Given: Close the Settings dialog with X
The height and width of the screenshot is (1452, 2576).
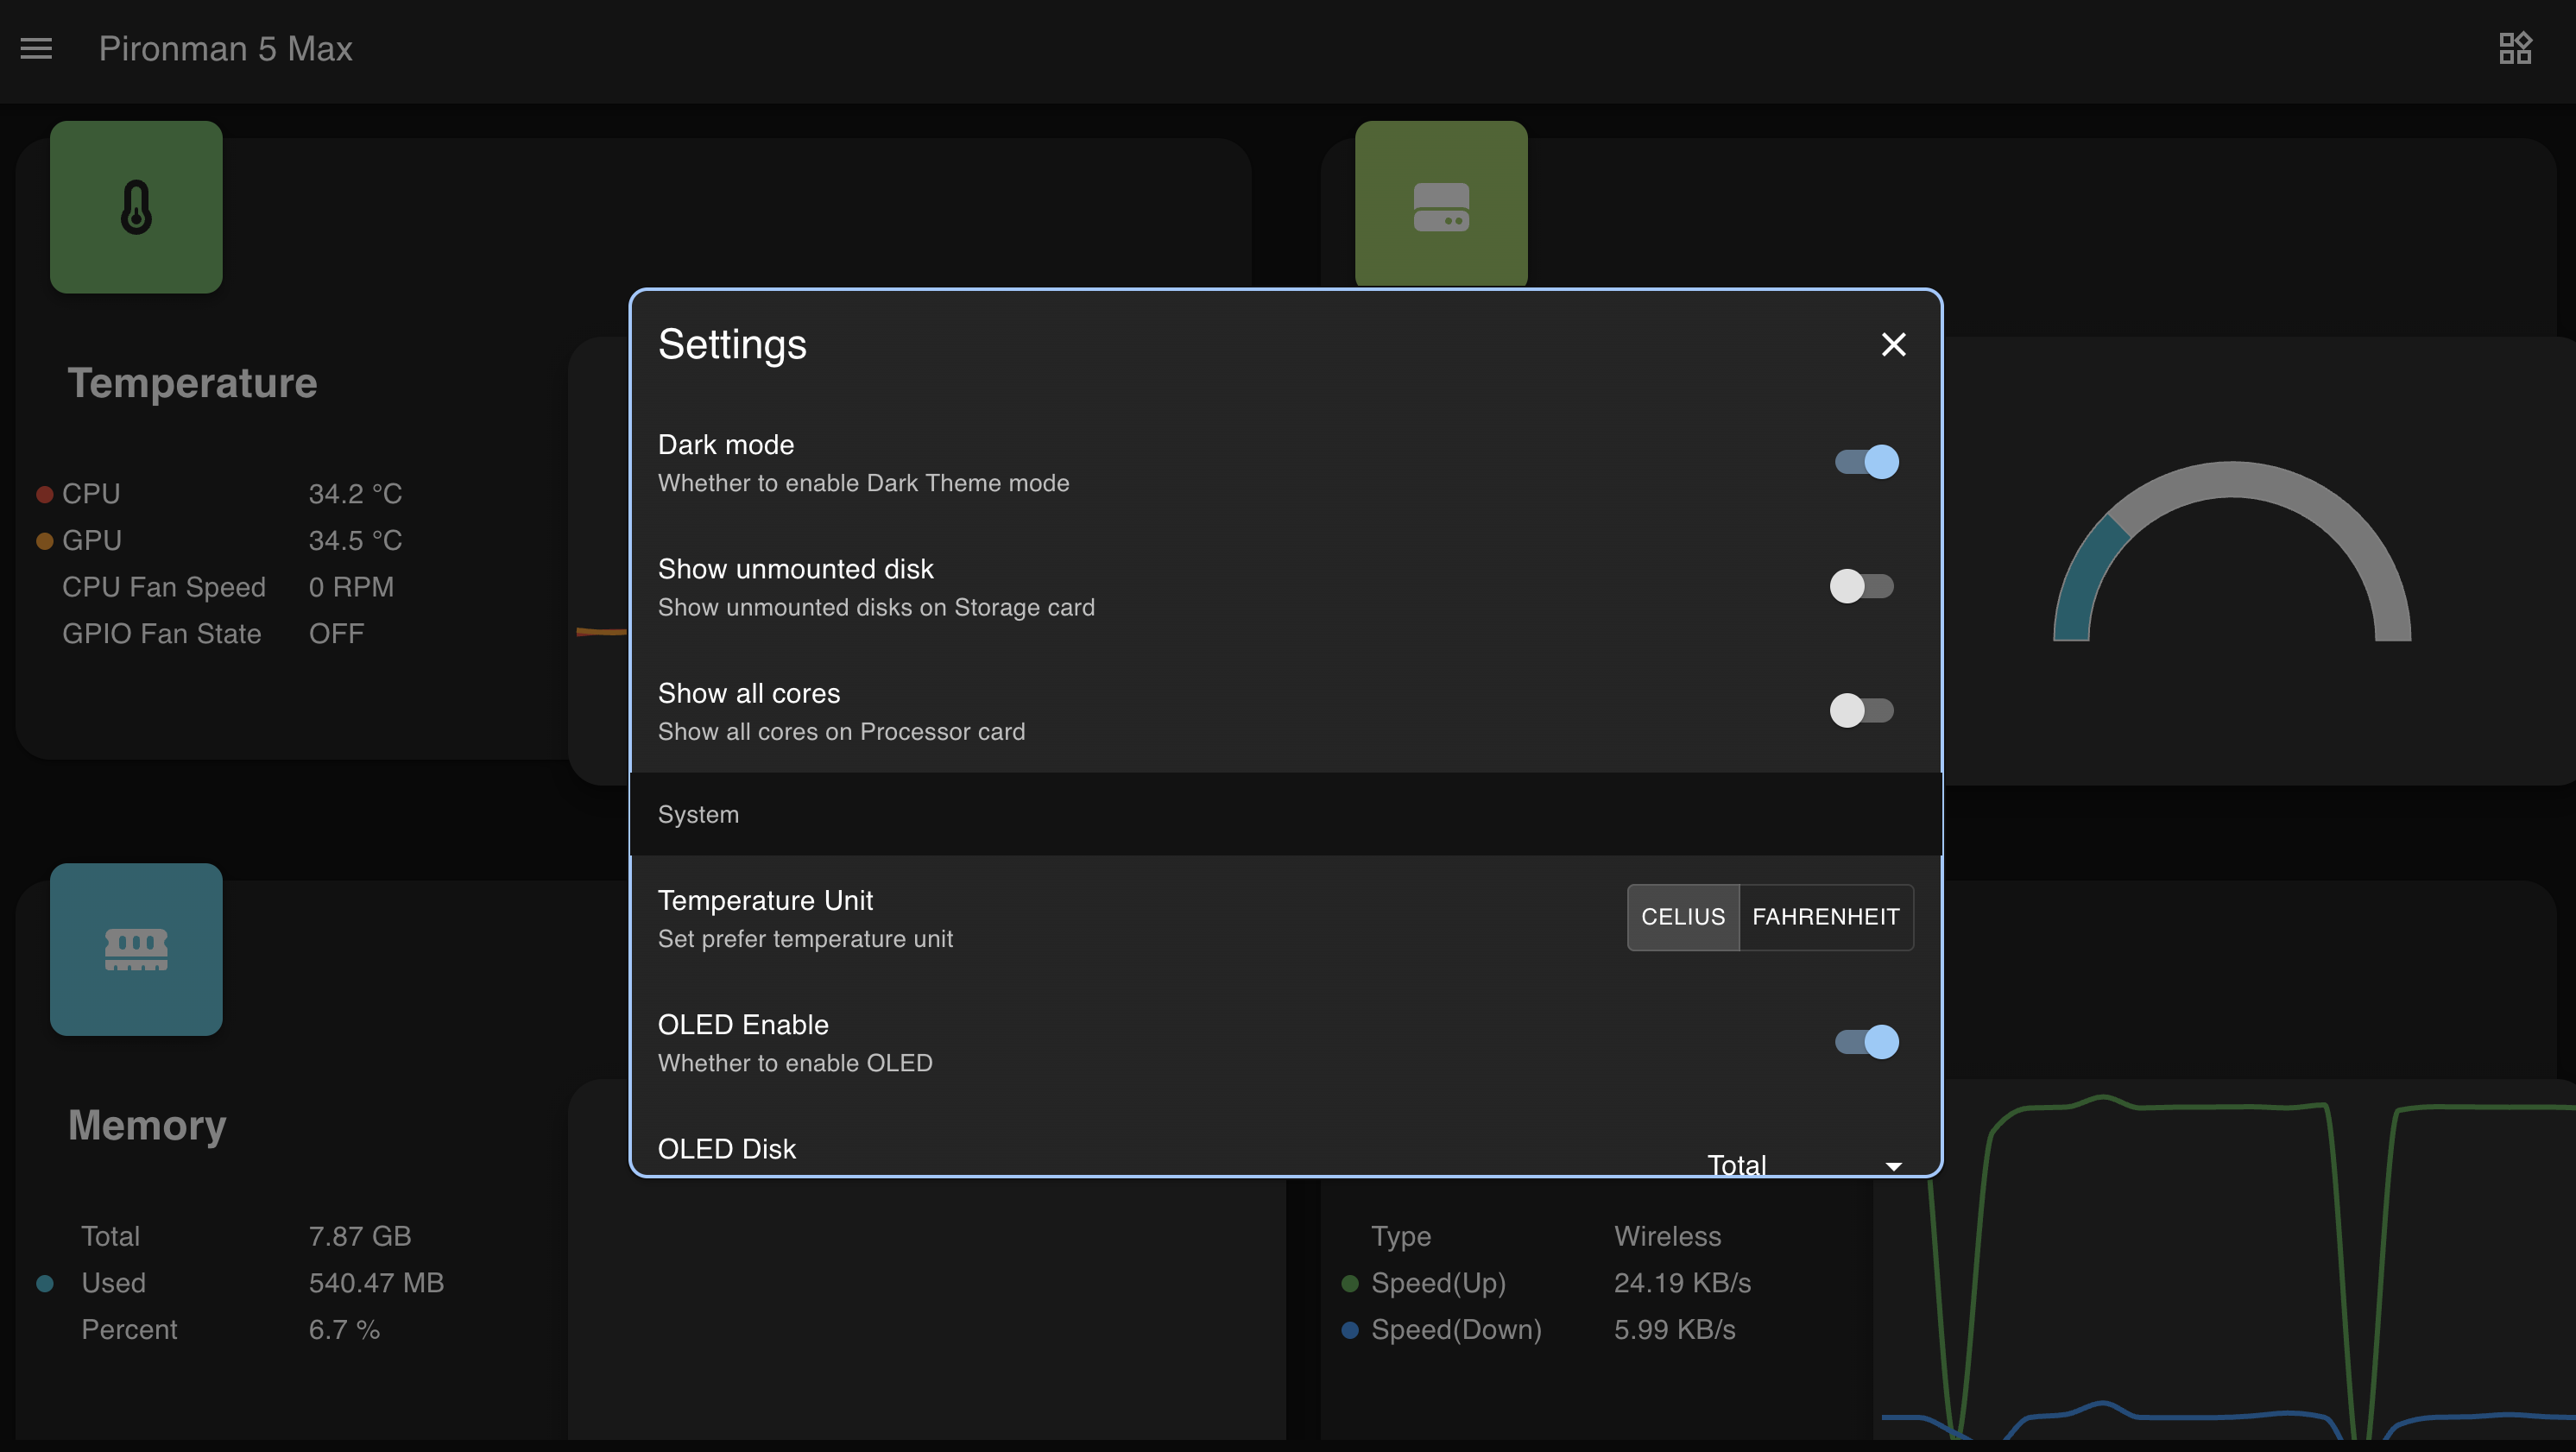Looking at the screenshot, I should 1893,344.
